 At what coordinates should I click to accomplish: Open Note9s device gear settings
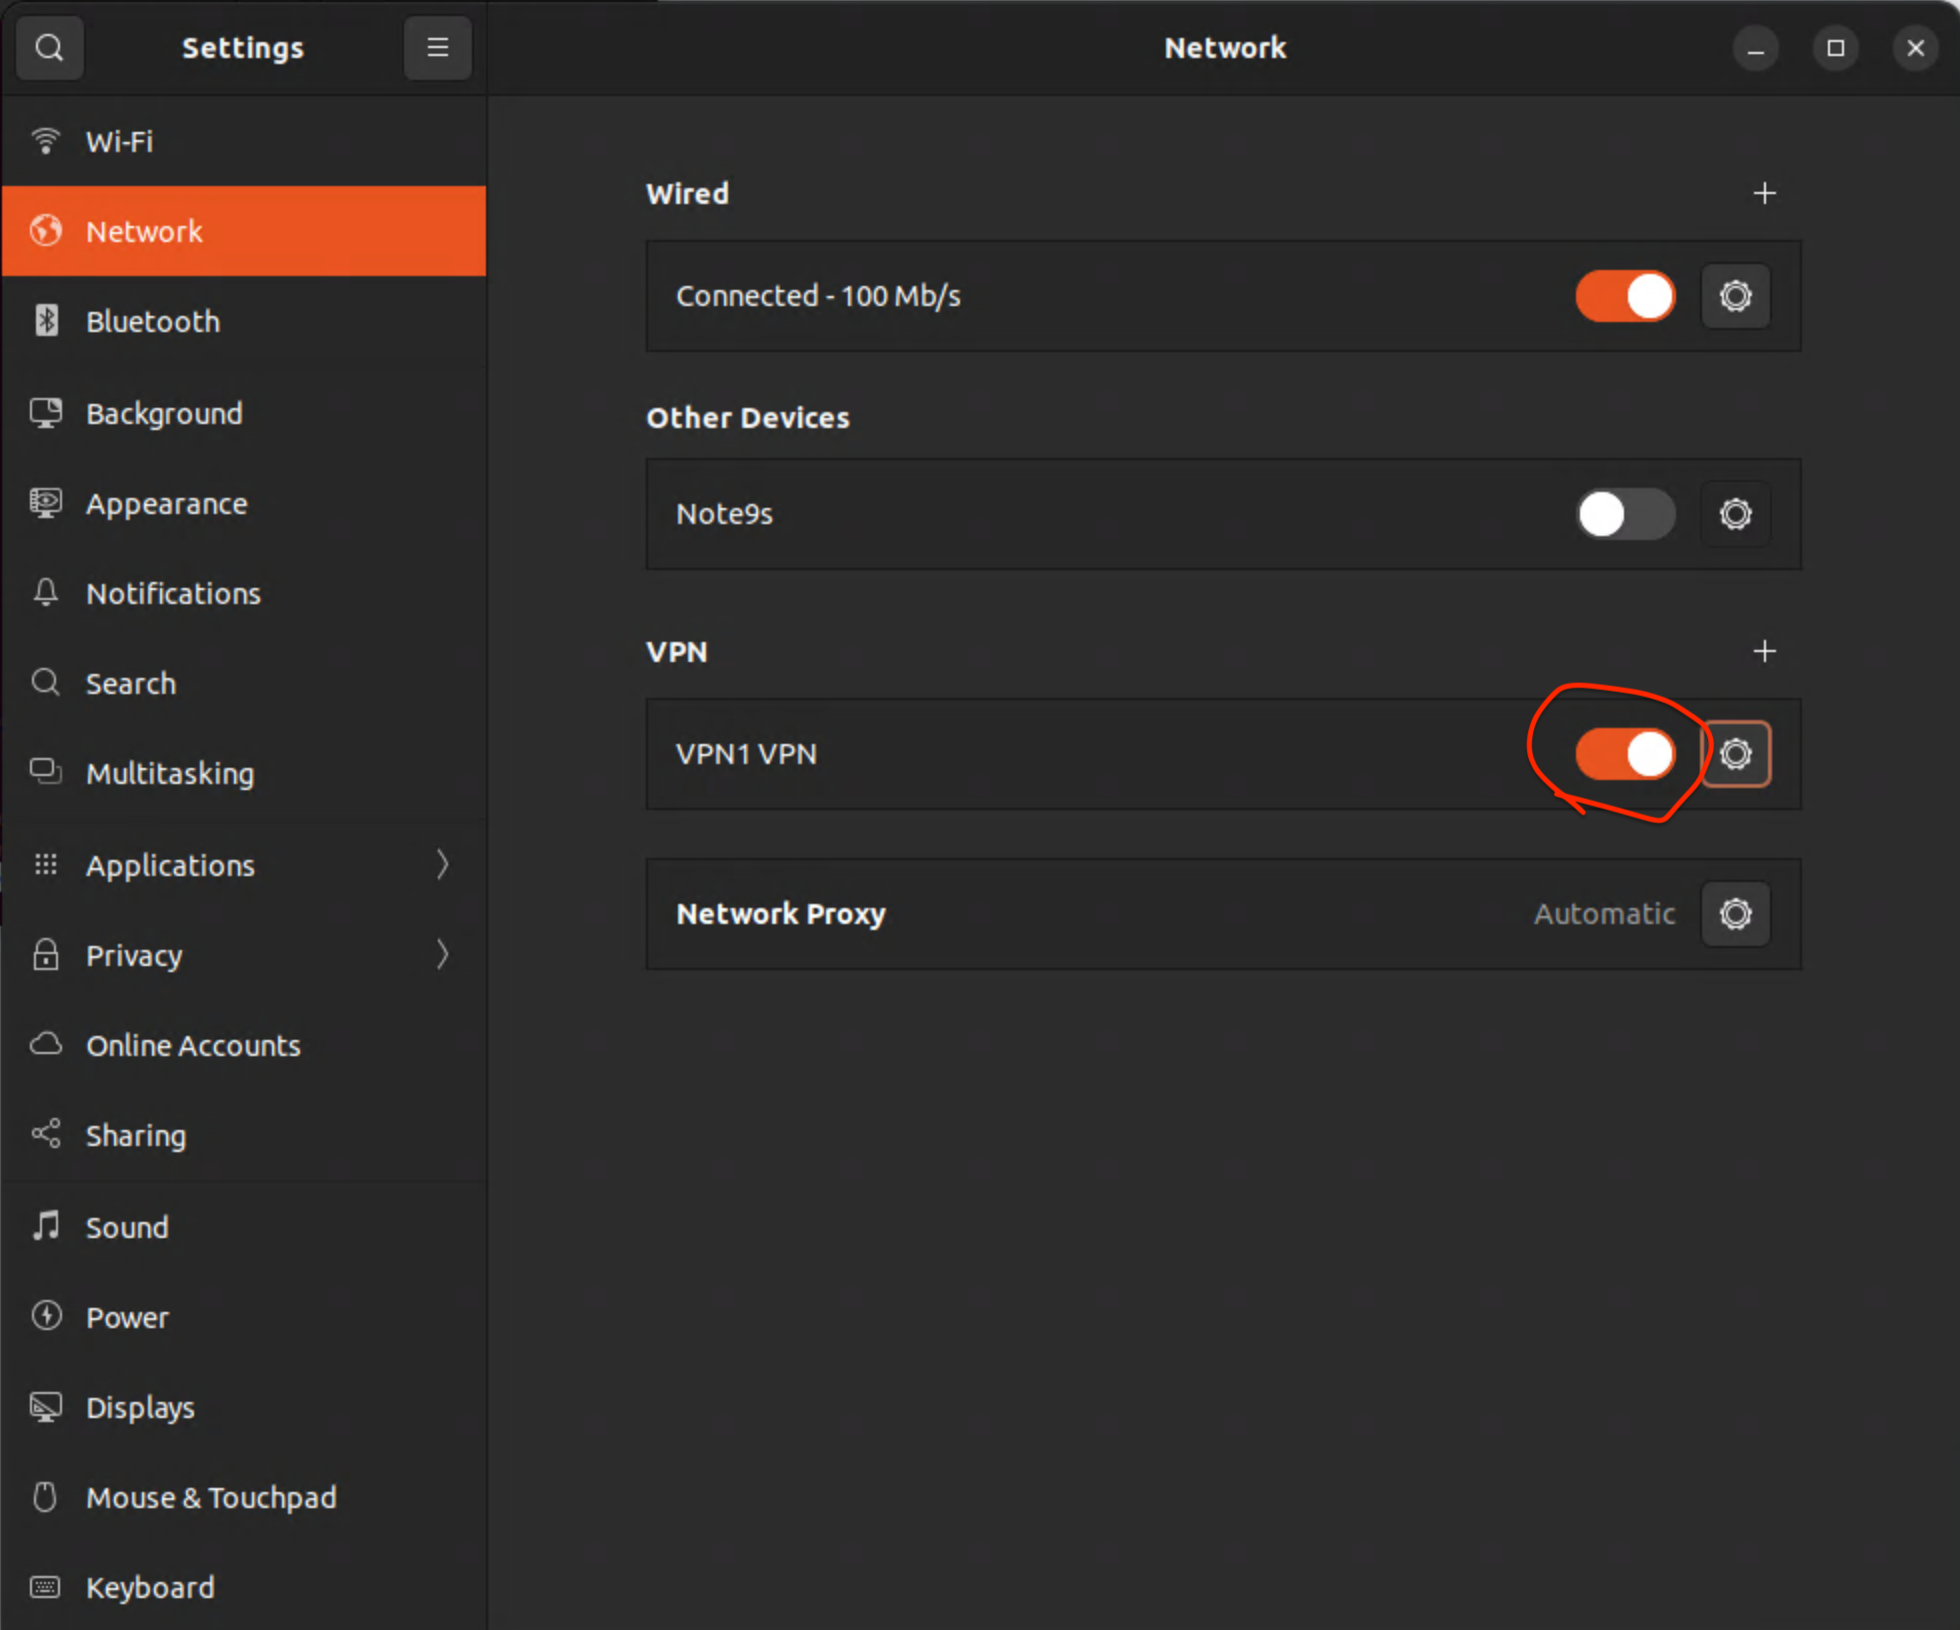click(x=1735, y=514)
